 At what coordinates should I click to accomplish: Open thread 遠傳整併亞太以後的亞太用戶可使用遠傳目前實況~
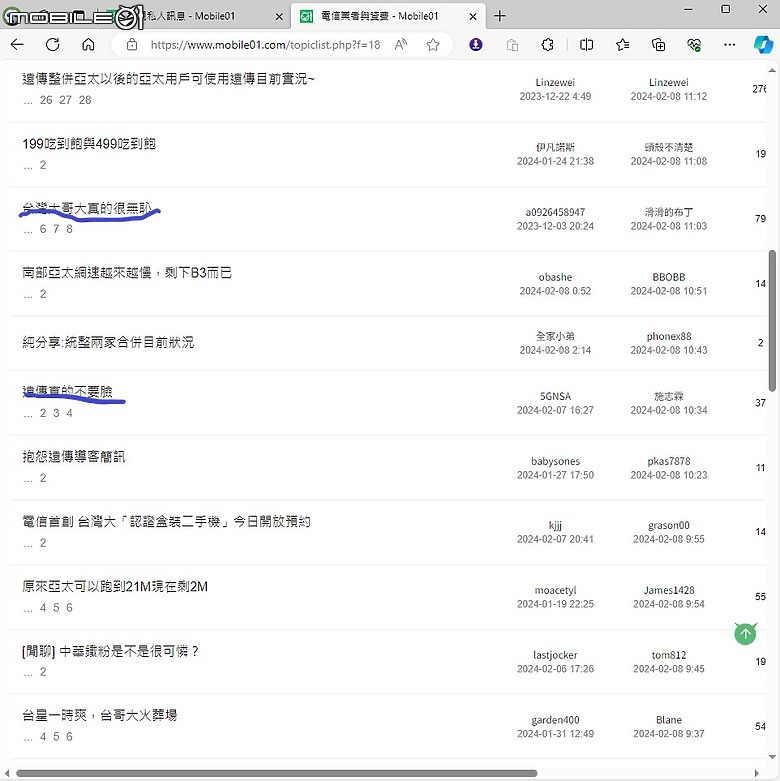(168, 79)
